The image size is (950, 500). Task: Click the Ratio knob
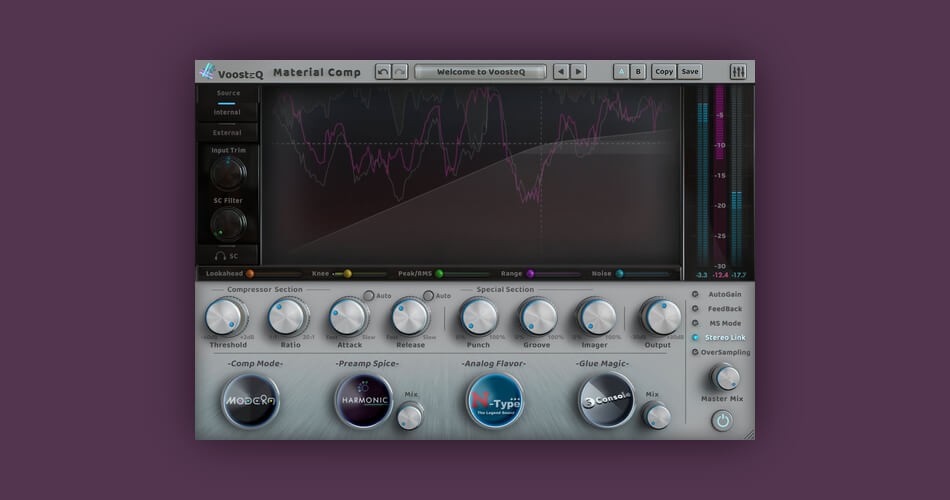(286, 317)
